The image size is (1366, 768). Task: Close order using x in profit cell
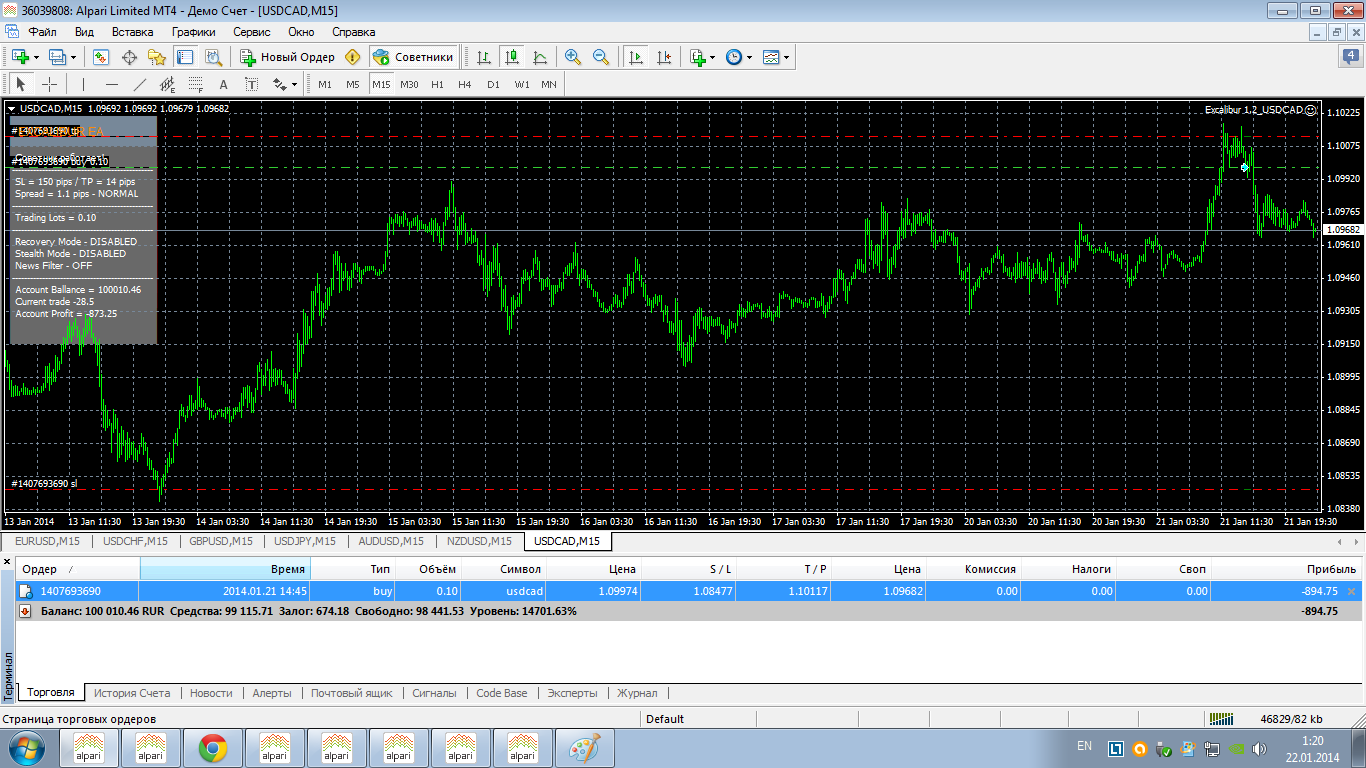point(1352,591)
